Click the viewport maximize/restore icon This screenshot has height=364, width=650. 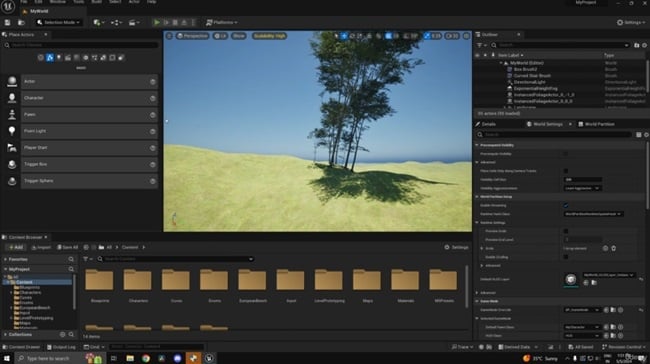click(466, 36)
